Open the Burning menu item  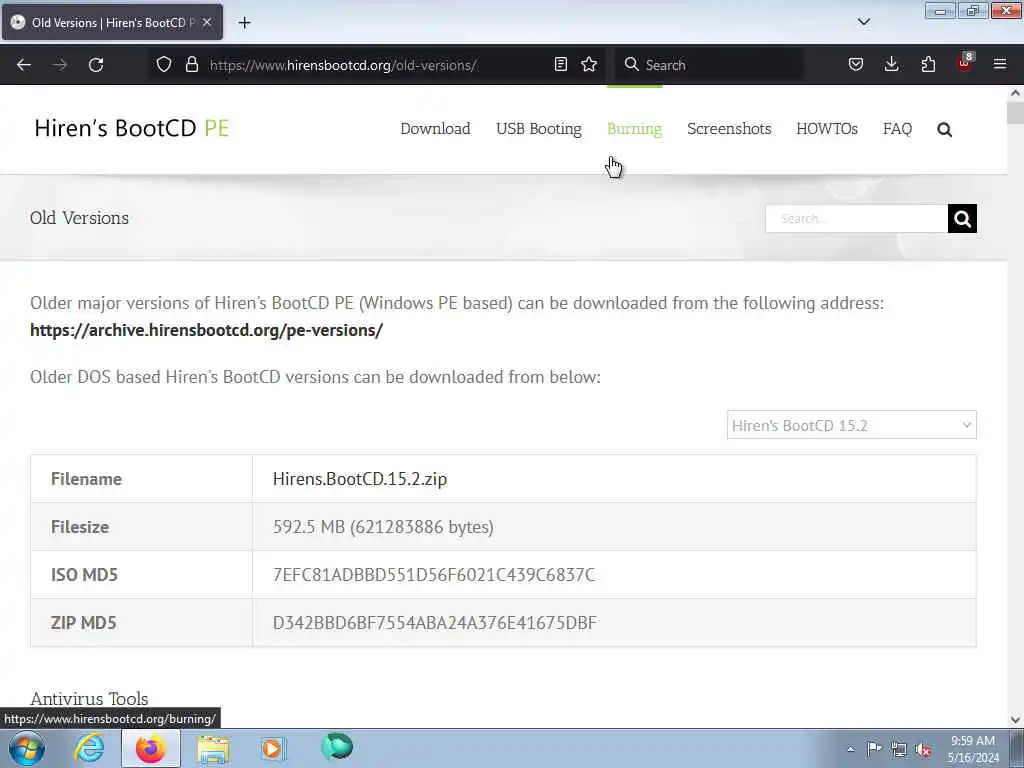click(634, 129)
